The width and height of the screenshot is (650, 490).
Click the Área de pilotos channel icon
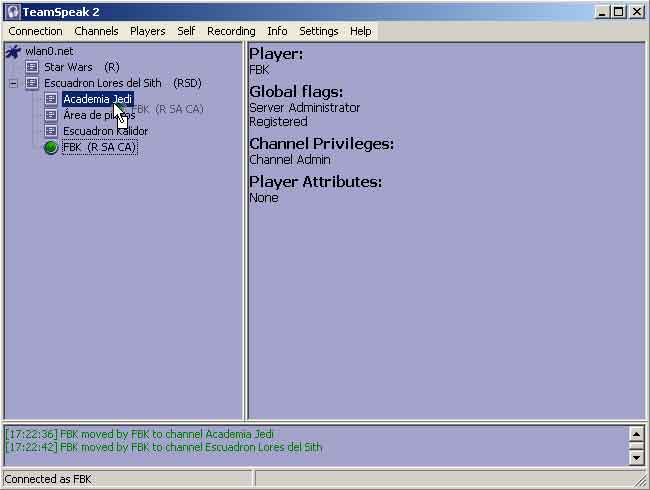[51, 115]
